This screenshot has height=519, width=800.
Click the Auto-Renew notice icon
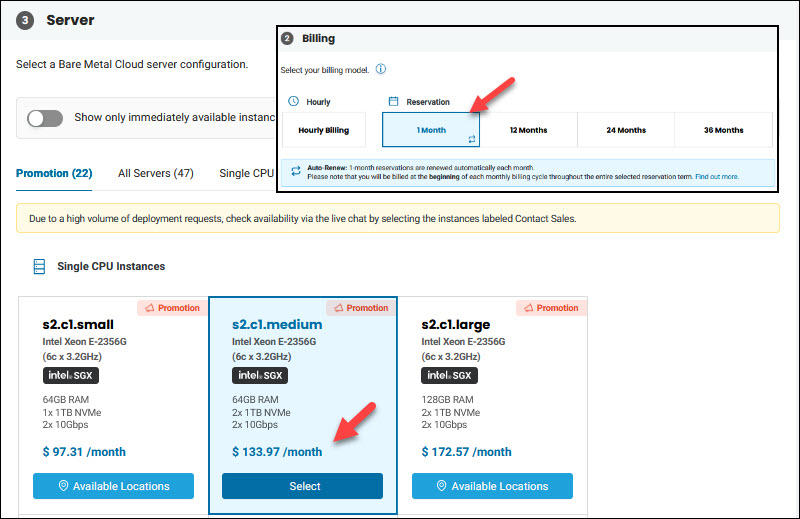pos(296,171)
